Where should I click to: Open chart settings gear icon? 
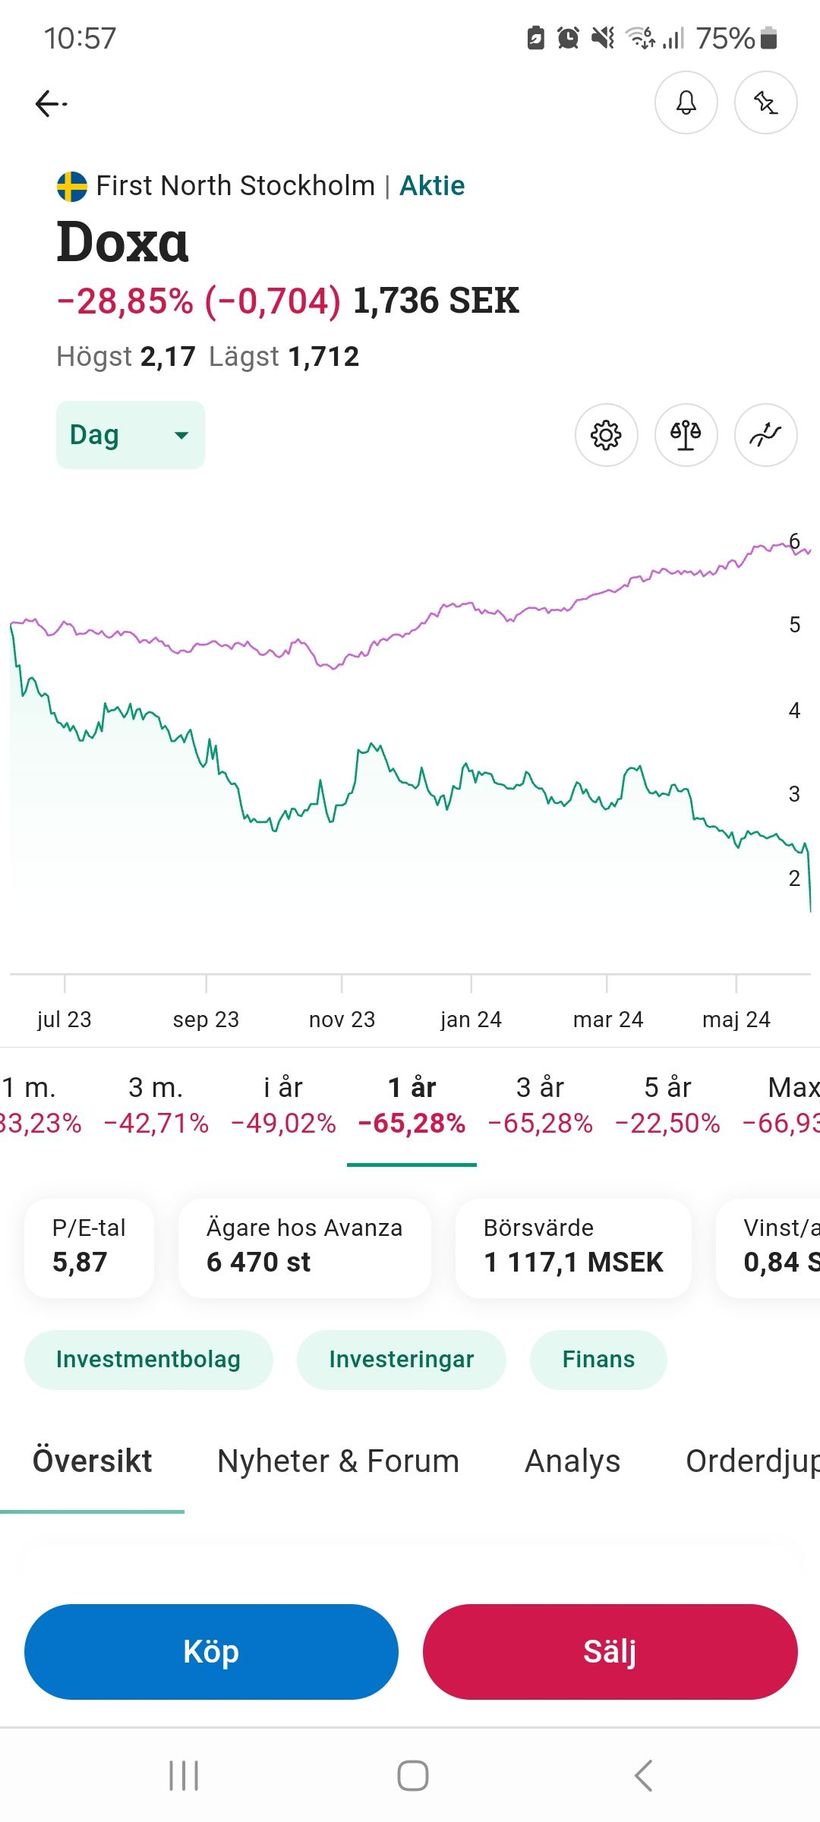(x=606, y=435)
